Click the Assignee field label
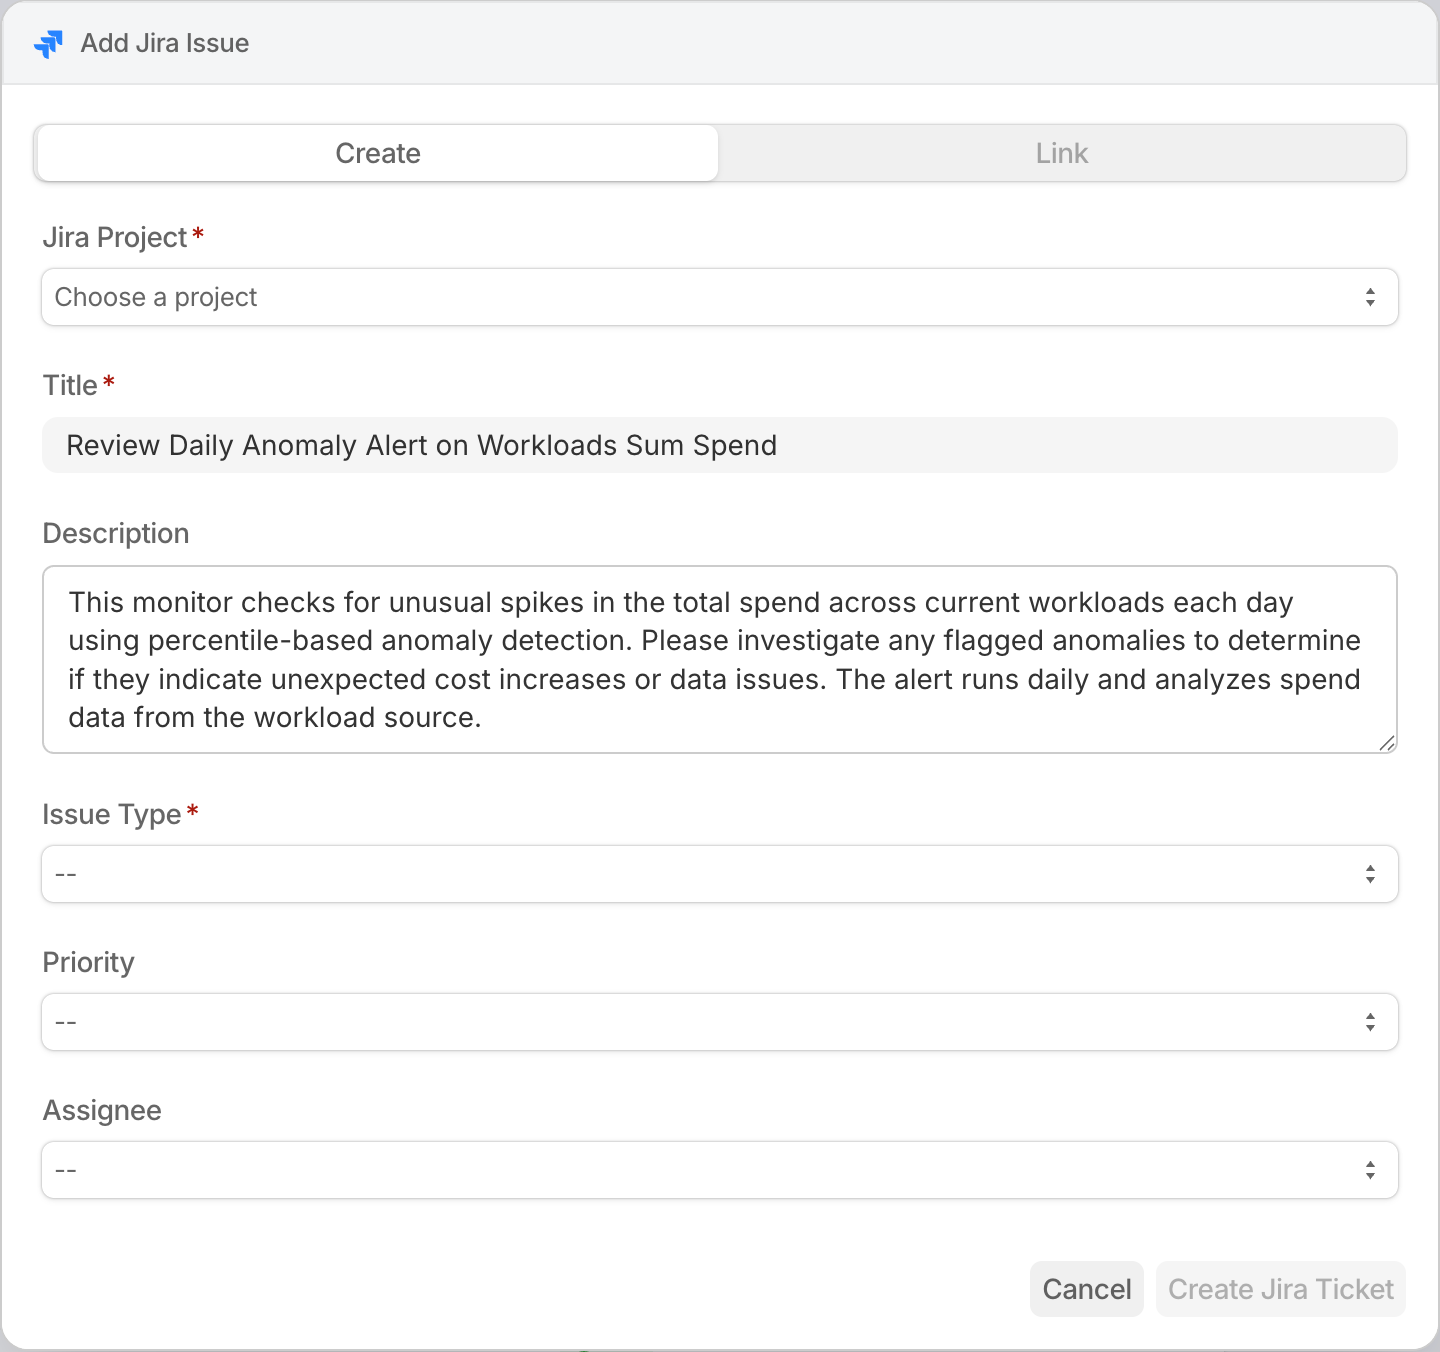The image size is (1440, 1352). [102, 1110]
